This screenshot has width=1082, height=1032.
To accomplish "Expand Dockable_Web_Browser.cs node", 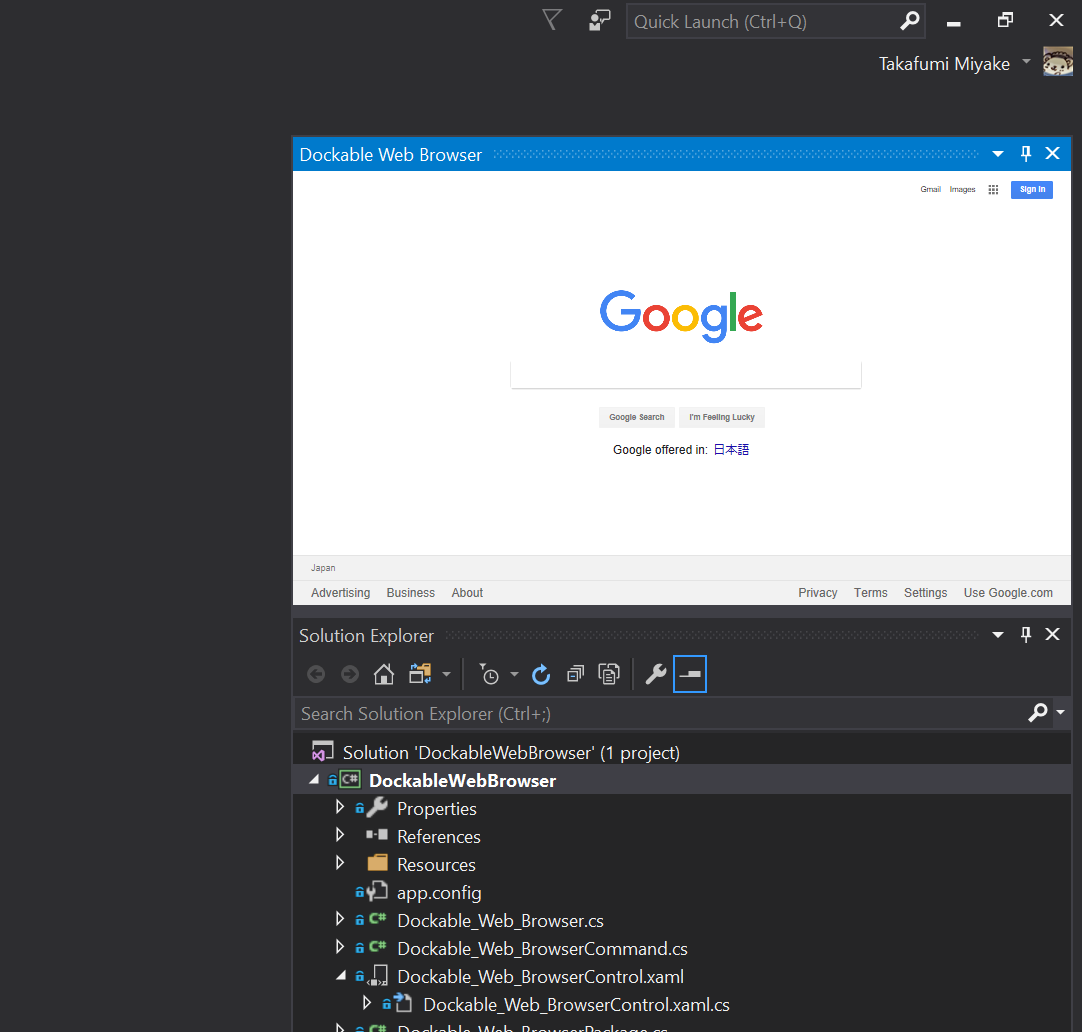I will pos(340,919).
